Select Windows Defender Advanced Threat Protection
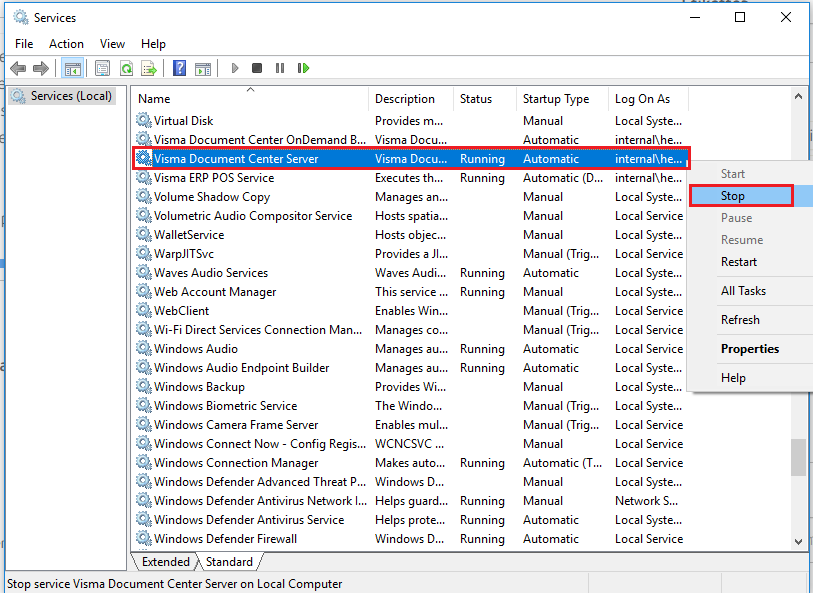This screenshot has width=813, height=593. pyautogui.click(x=411, y=482)
